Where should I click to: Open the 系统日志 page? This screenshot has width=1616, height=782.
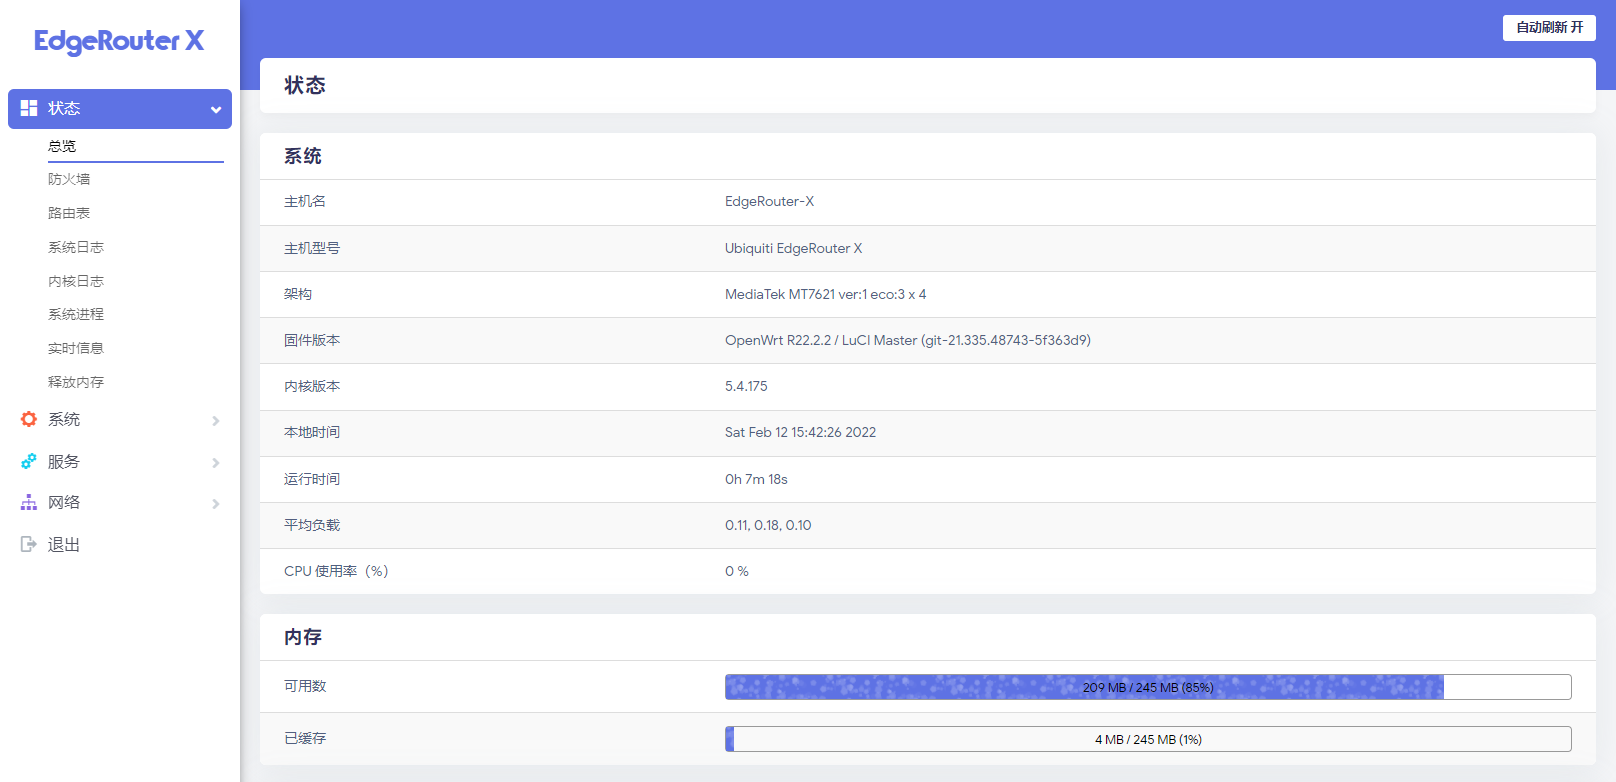(x=76, y=247)
